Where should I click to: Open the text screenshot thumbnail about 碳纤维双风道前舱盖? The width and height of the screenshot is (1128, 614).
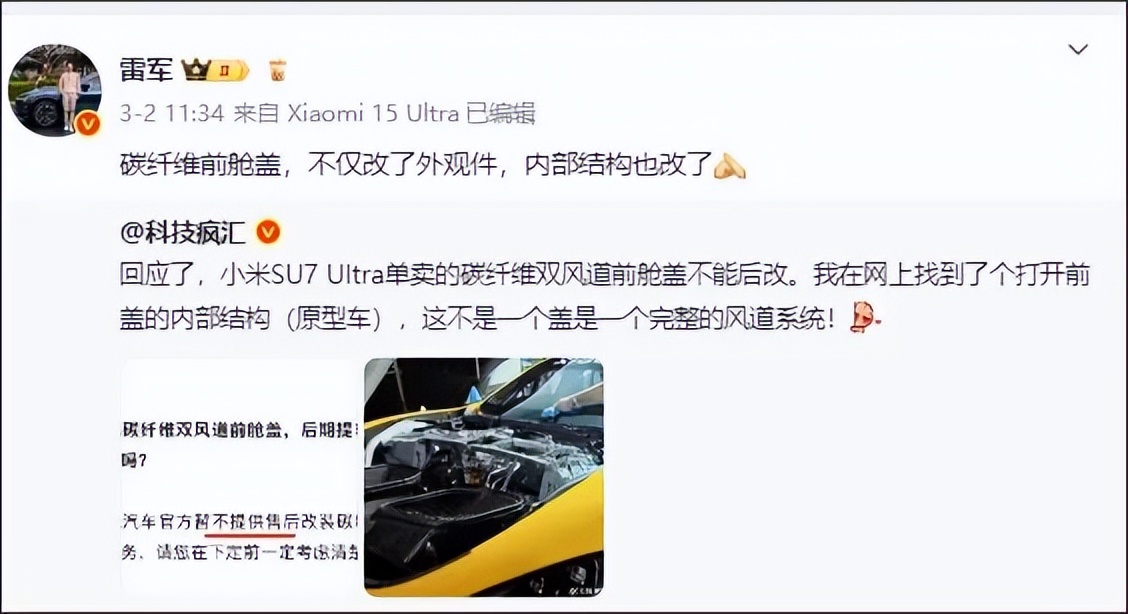point(240,477)
